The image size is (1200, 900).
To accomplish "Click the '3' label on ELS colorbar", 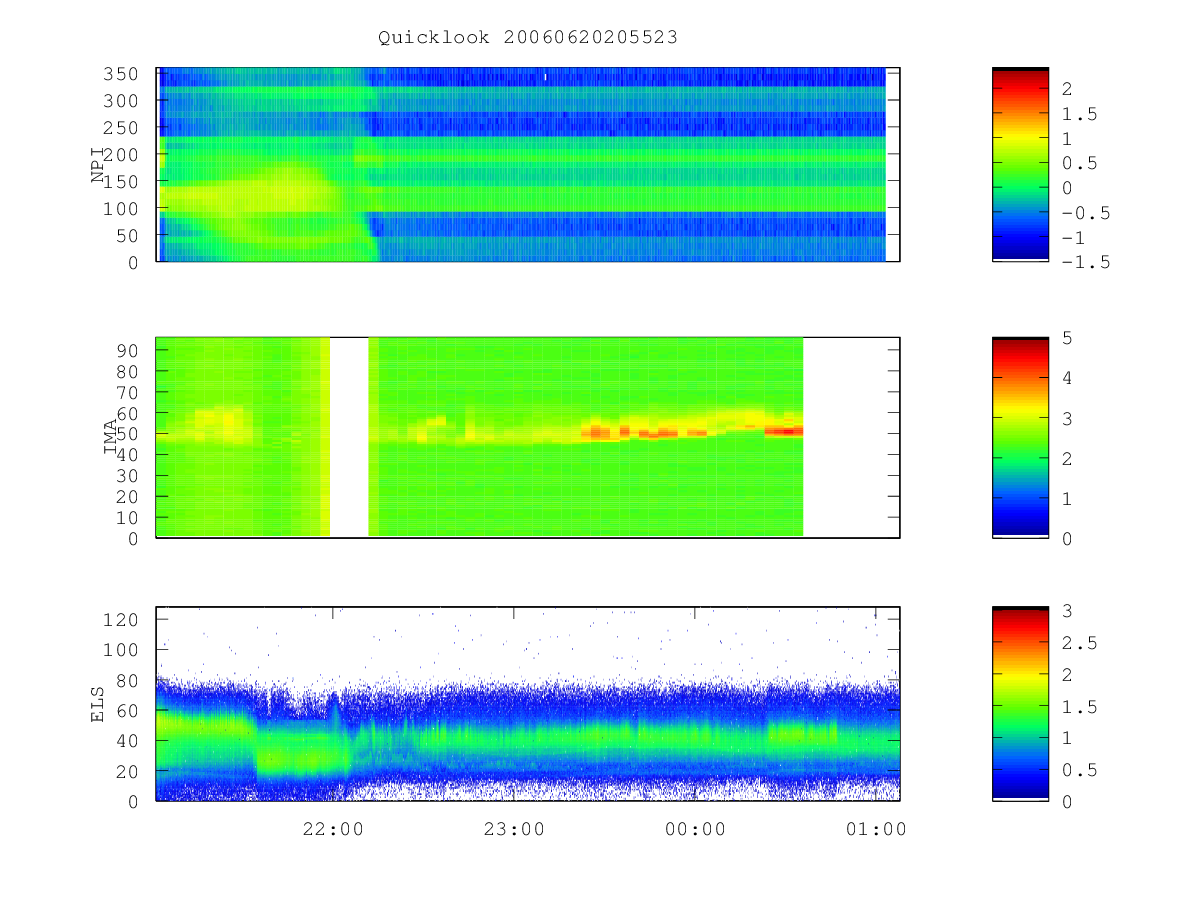I will click(x=1068, y=610).
